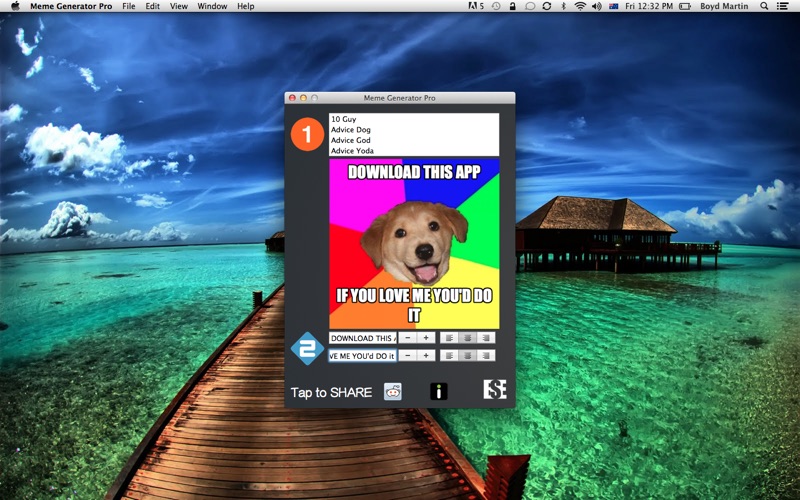Focus the 'DOWNLOAD THIS' top text field

pos(363,338)
